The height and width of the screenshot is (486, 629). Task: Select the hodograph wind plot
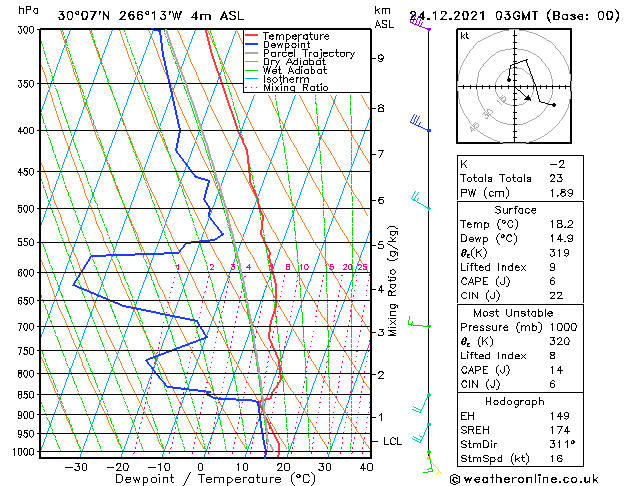pyautogui.click(x=514, y=86)
